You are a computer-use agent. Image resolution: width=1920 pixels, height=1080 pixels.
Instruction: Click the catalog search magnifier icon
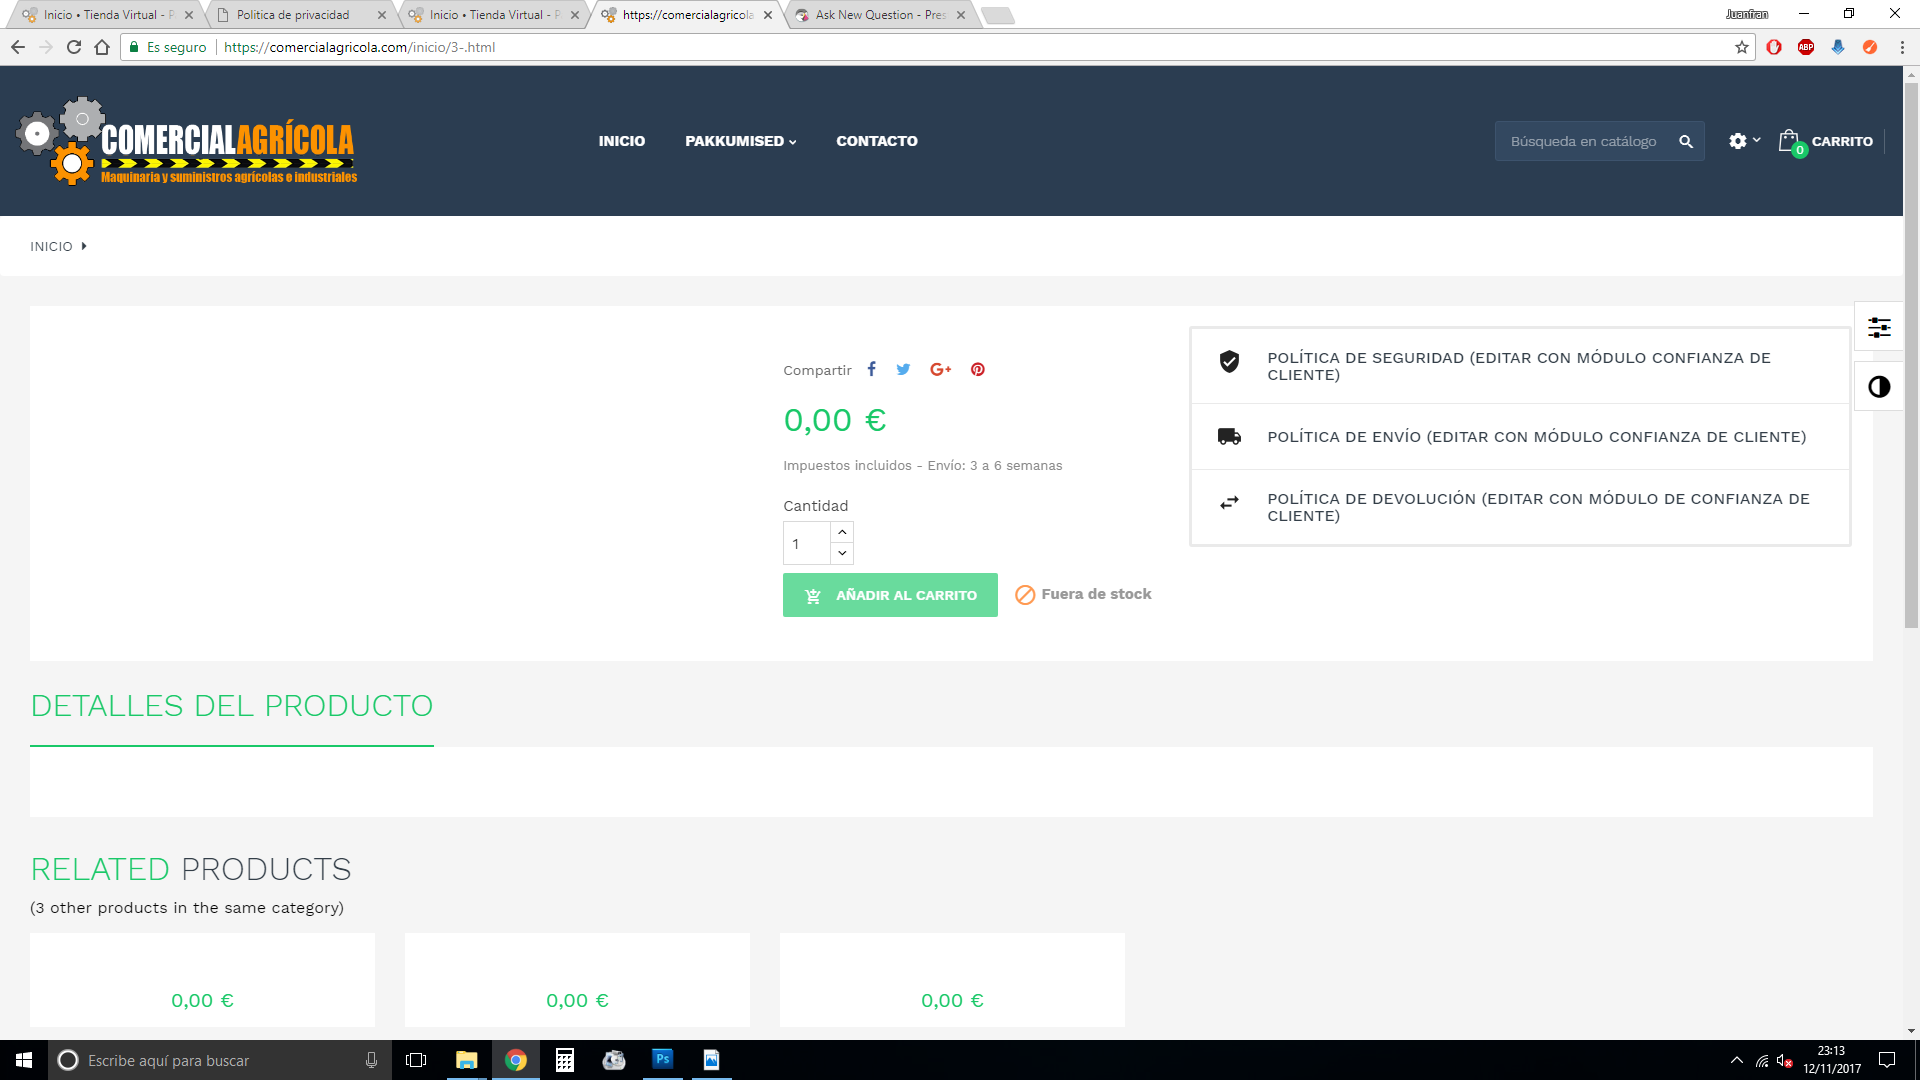point(1686,142)
